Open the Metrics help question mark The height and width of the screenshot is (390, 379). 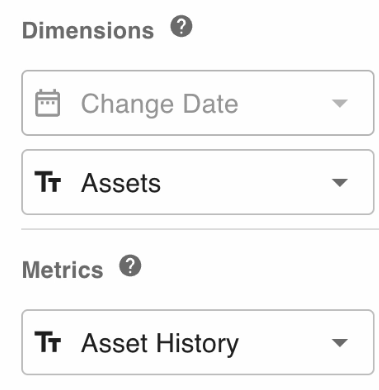130,266
